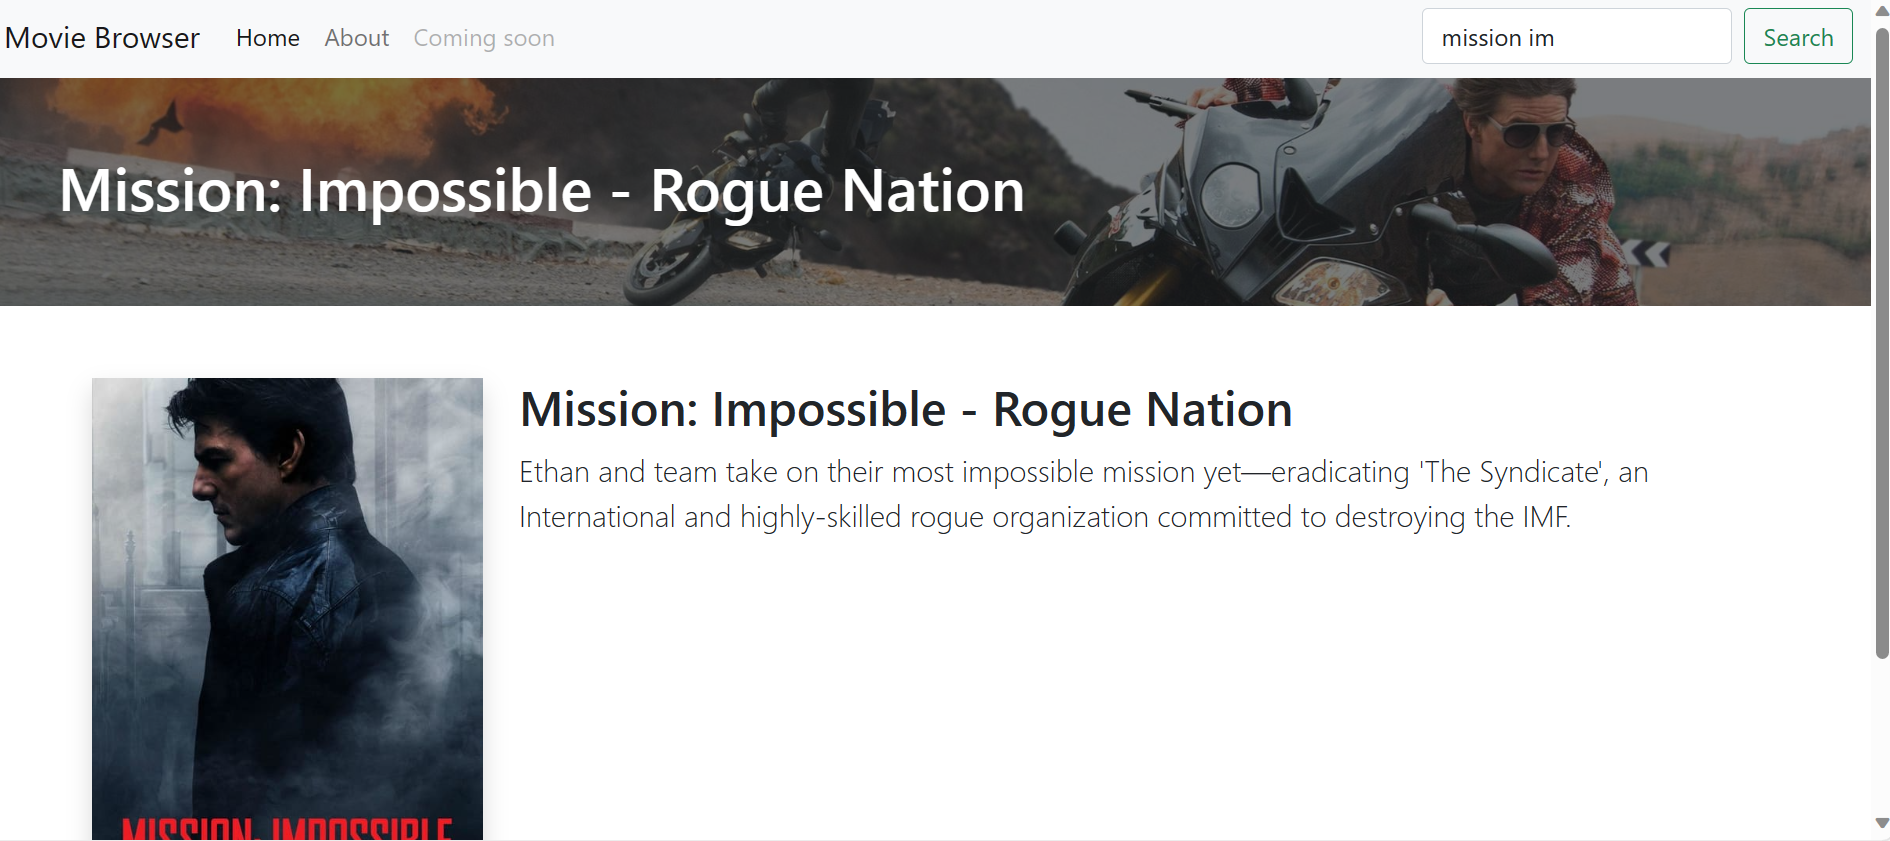Click the Mission: Impossible movie poster image
1890x841 pixels.
[x=287, y=609]
